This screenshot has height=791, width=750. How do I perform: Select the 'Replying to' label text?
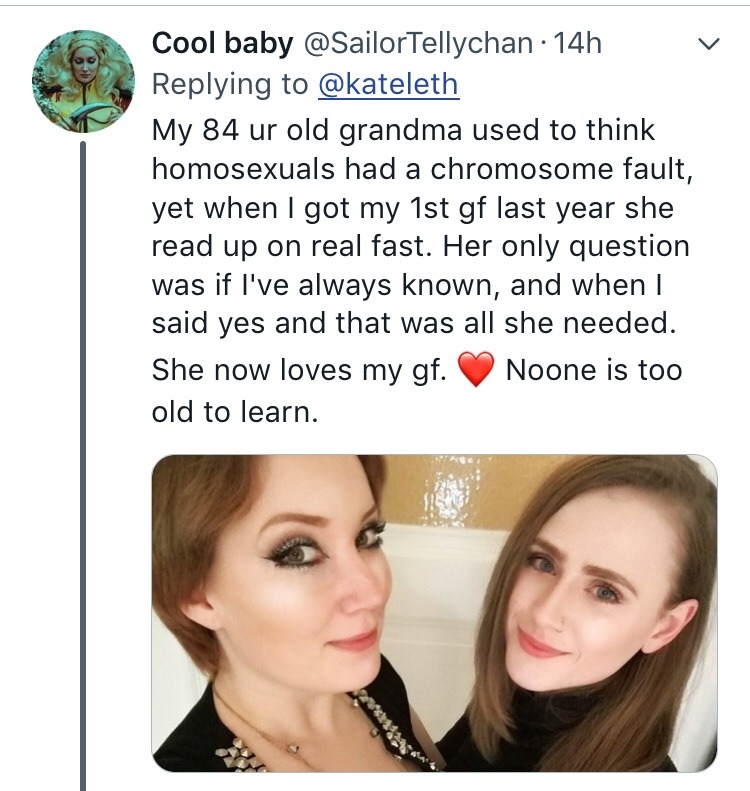coord(230,85)
